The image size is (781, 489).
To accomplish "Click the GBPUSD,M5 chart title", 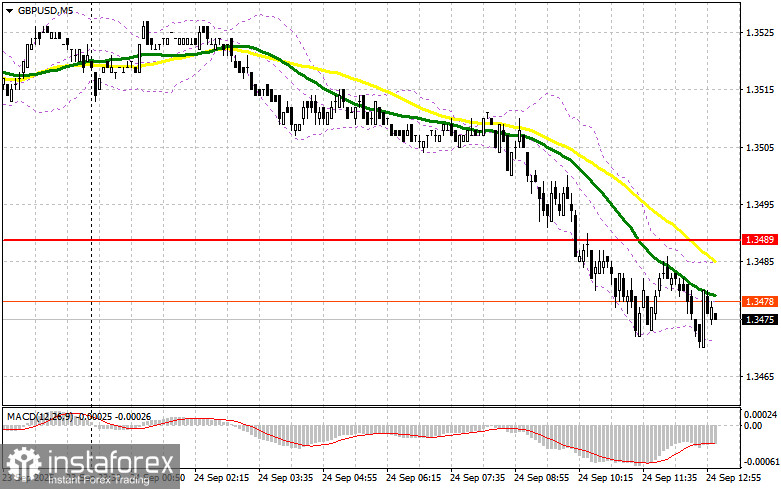I will click(x=45, y=10).
